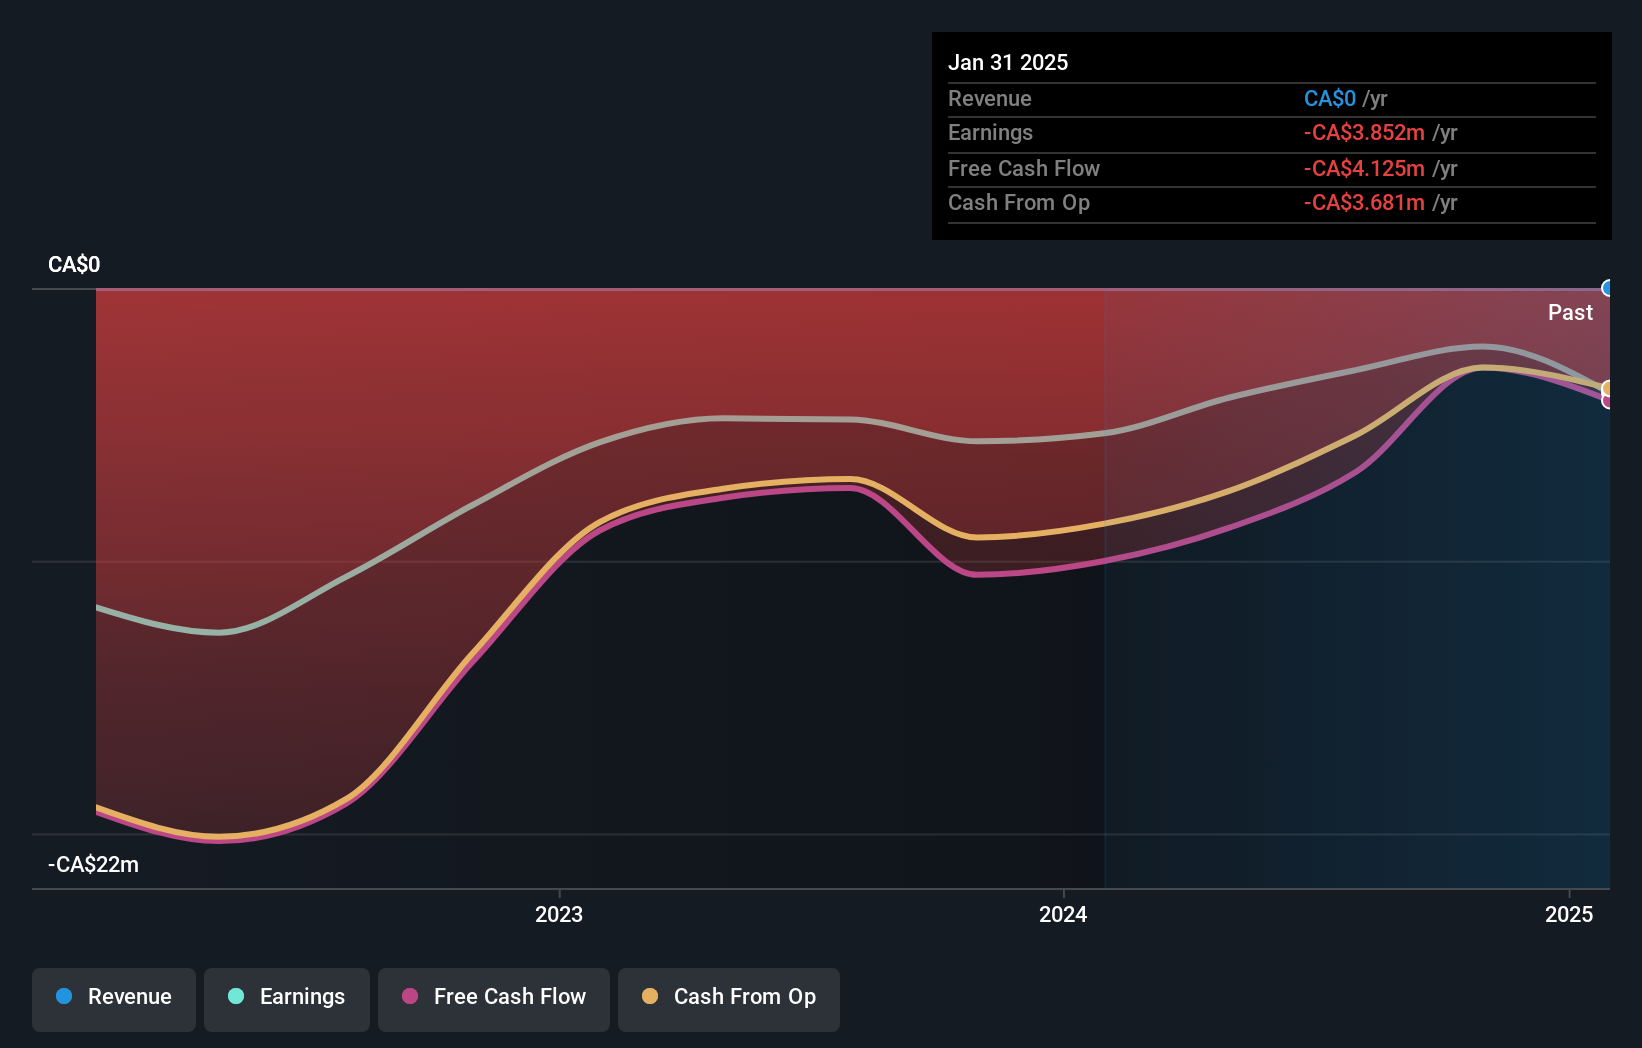The image size is (1642, 1048).
Task: Click the CA$0 revenue value in tooltip
Action: [1330, 98]
